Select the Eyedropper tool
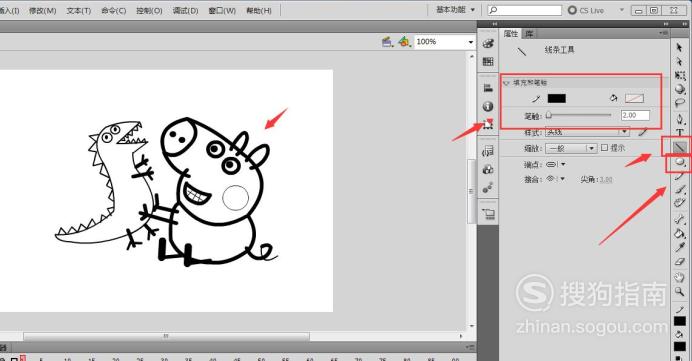 click(x=680, y=247)
